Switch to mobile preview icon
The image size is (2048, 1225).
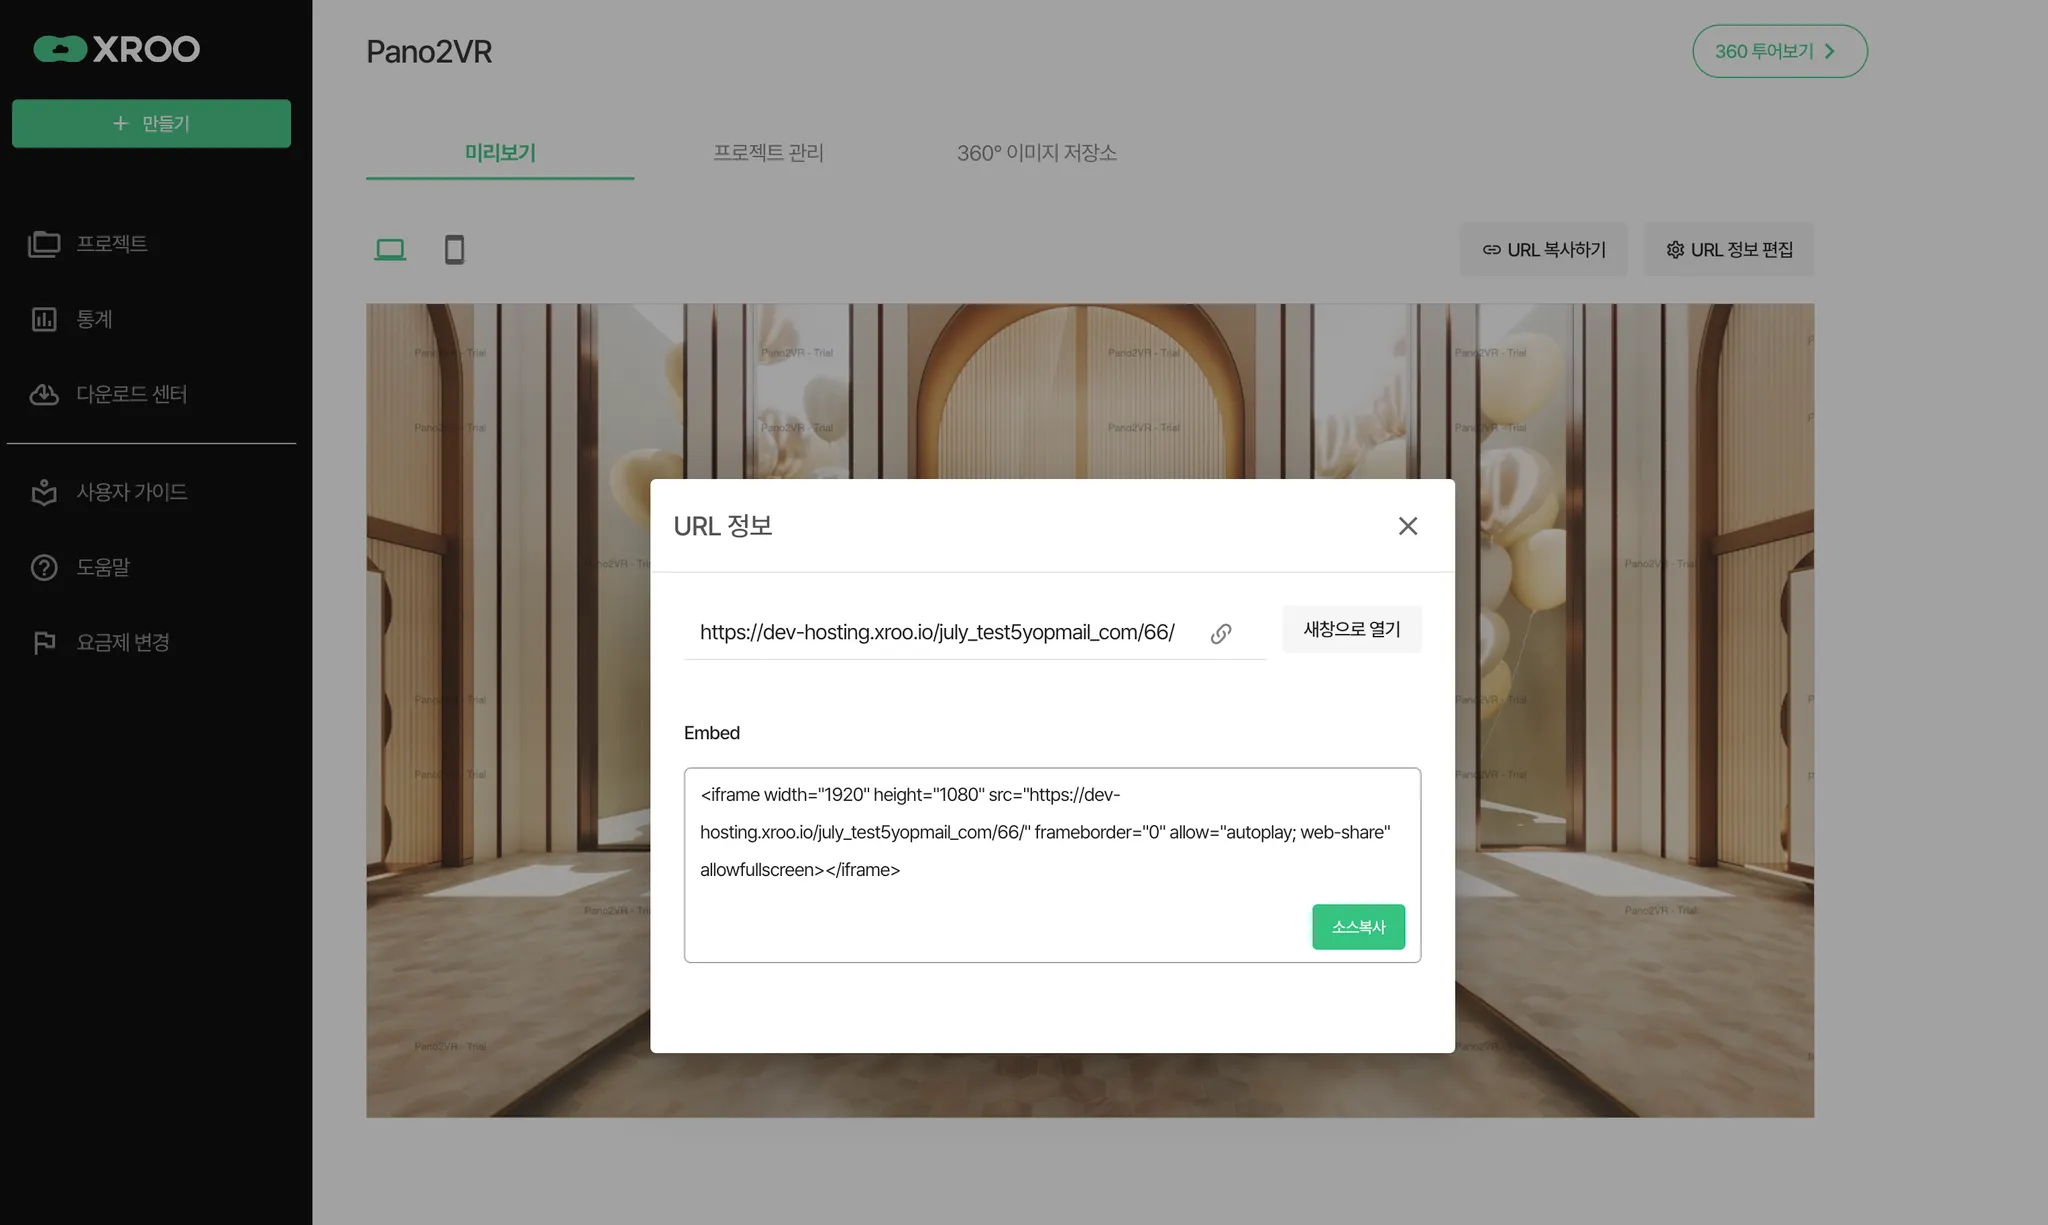click(454, 249)
